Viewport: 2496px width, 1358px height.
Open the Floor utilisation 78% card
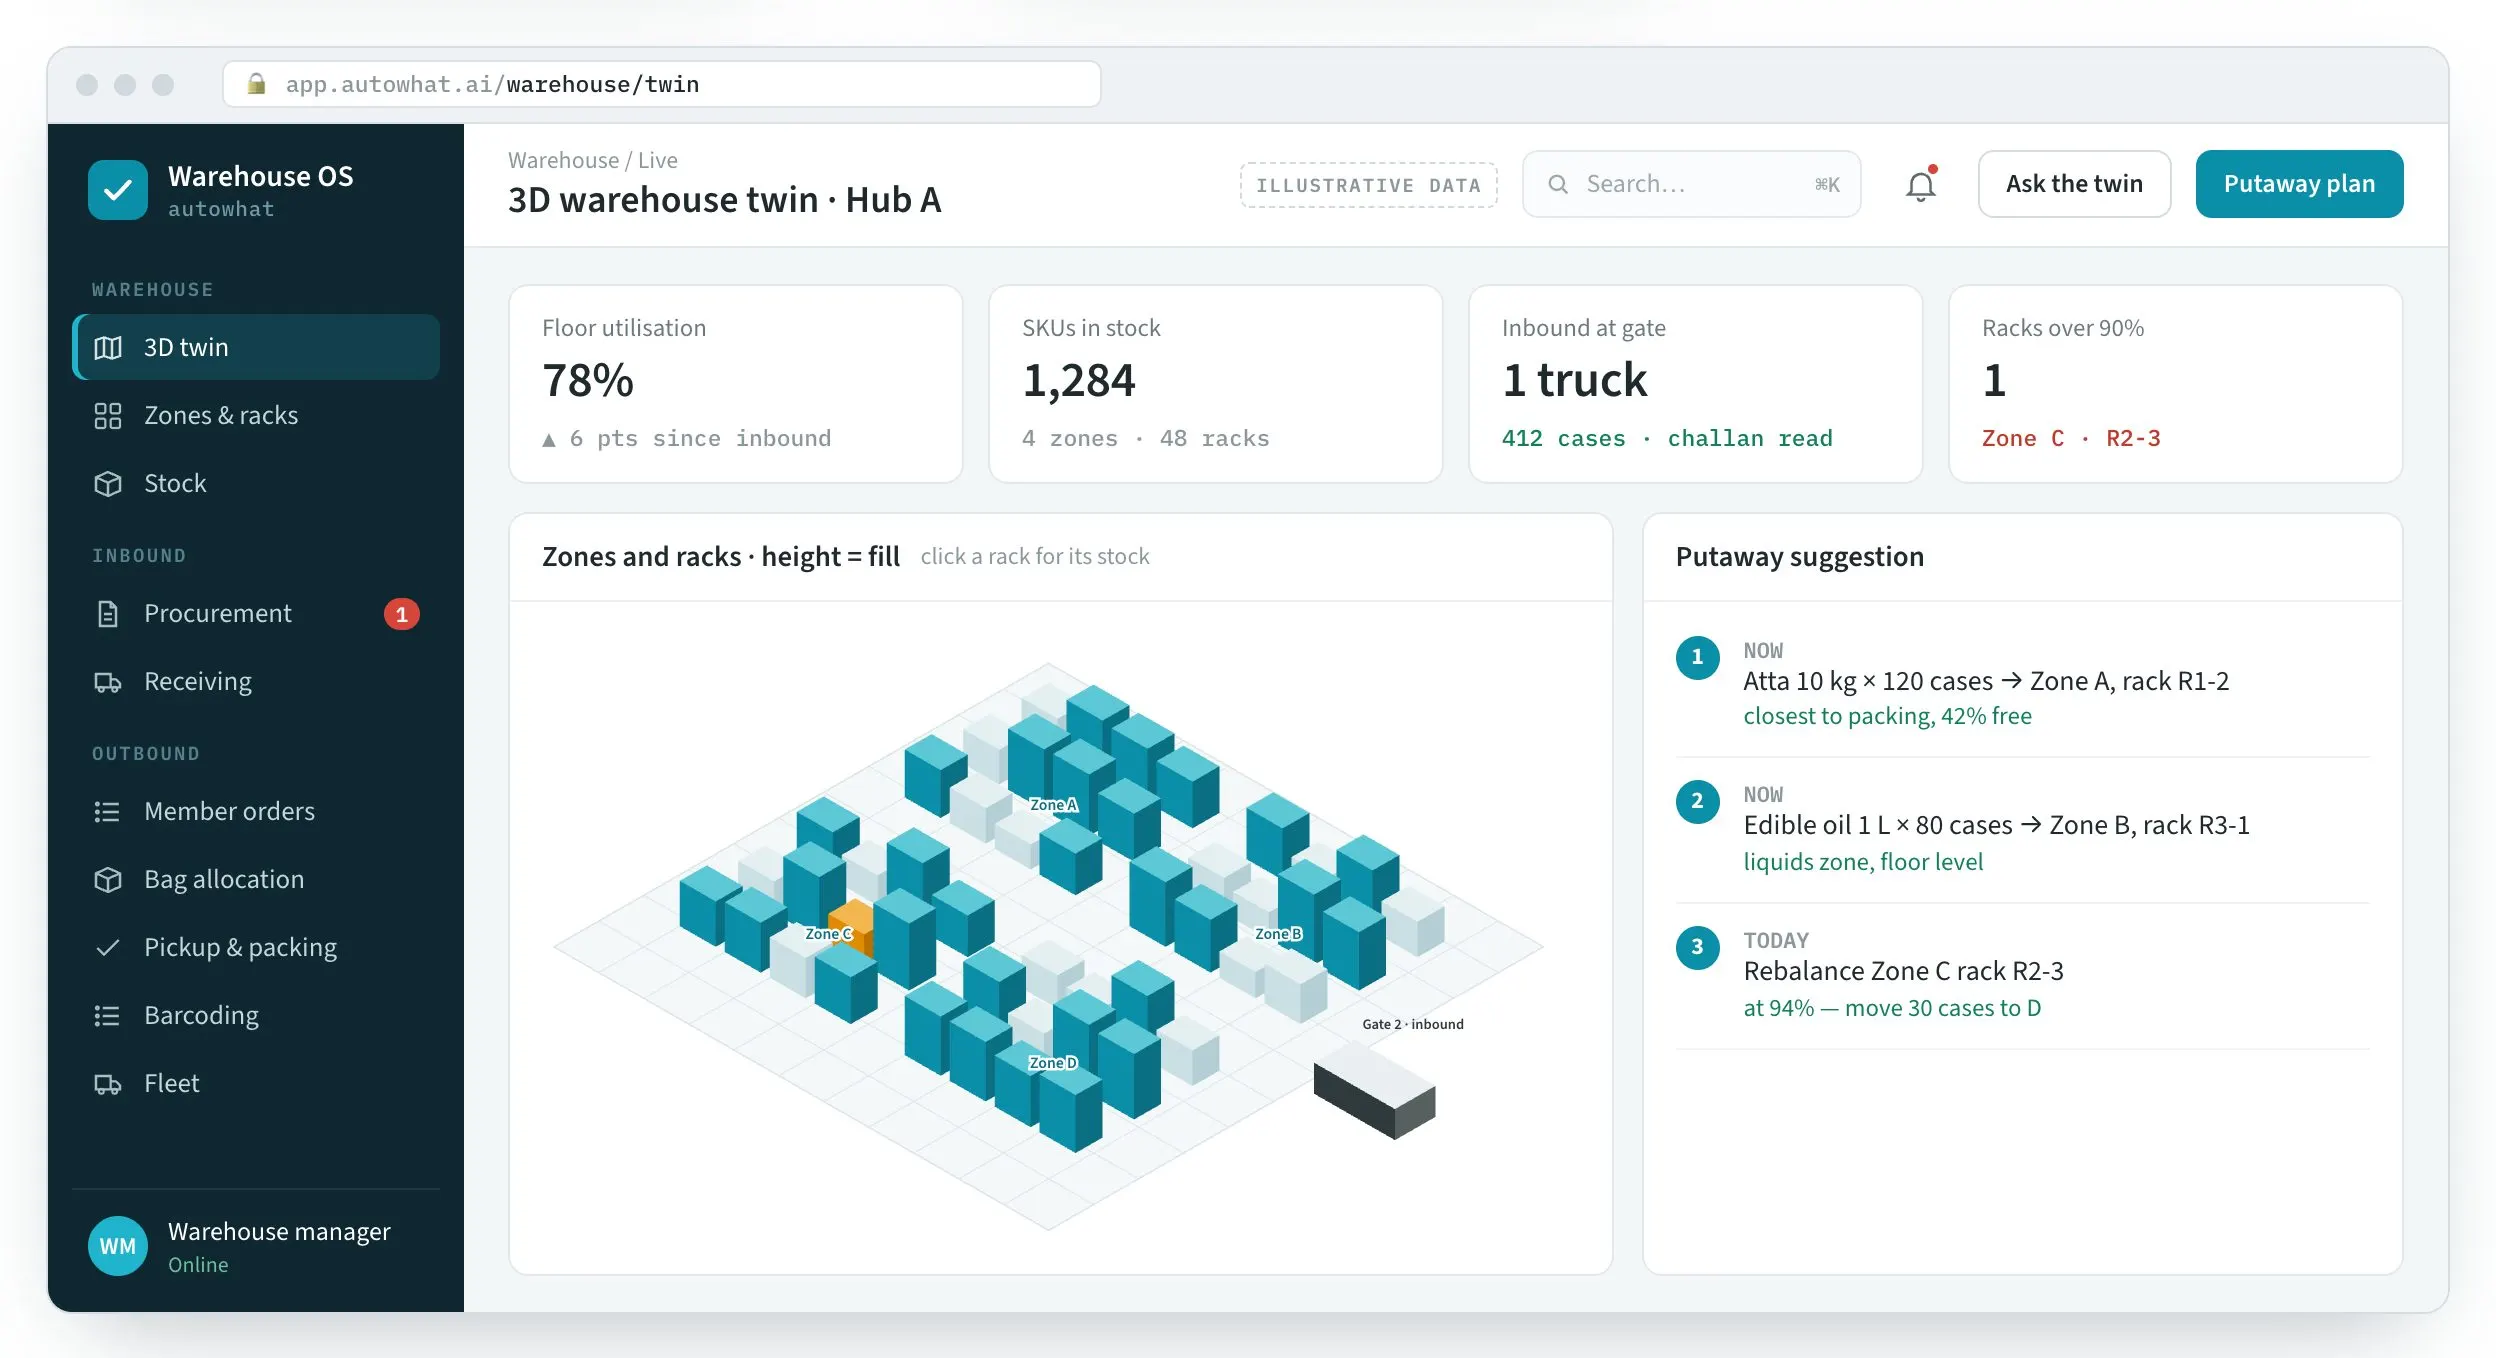click(x=736, y=384)
